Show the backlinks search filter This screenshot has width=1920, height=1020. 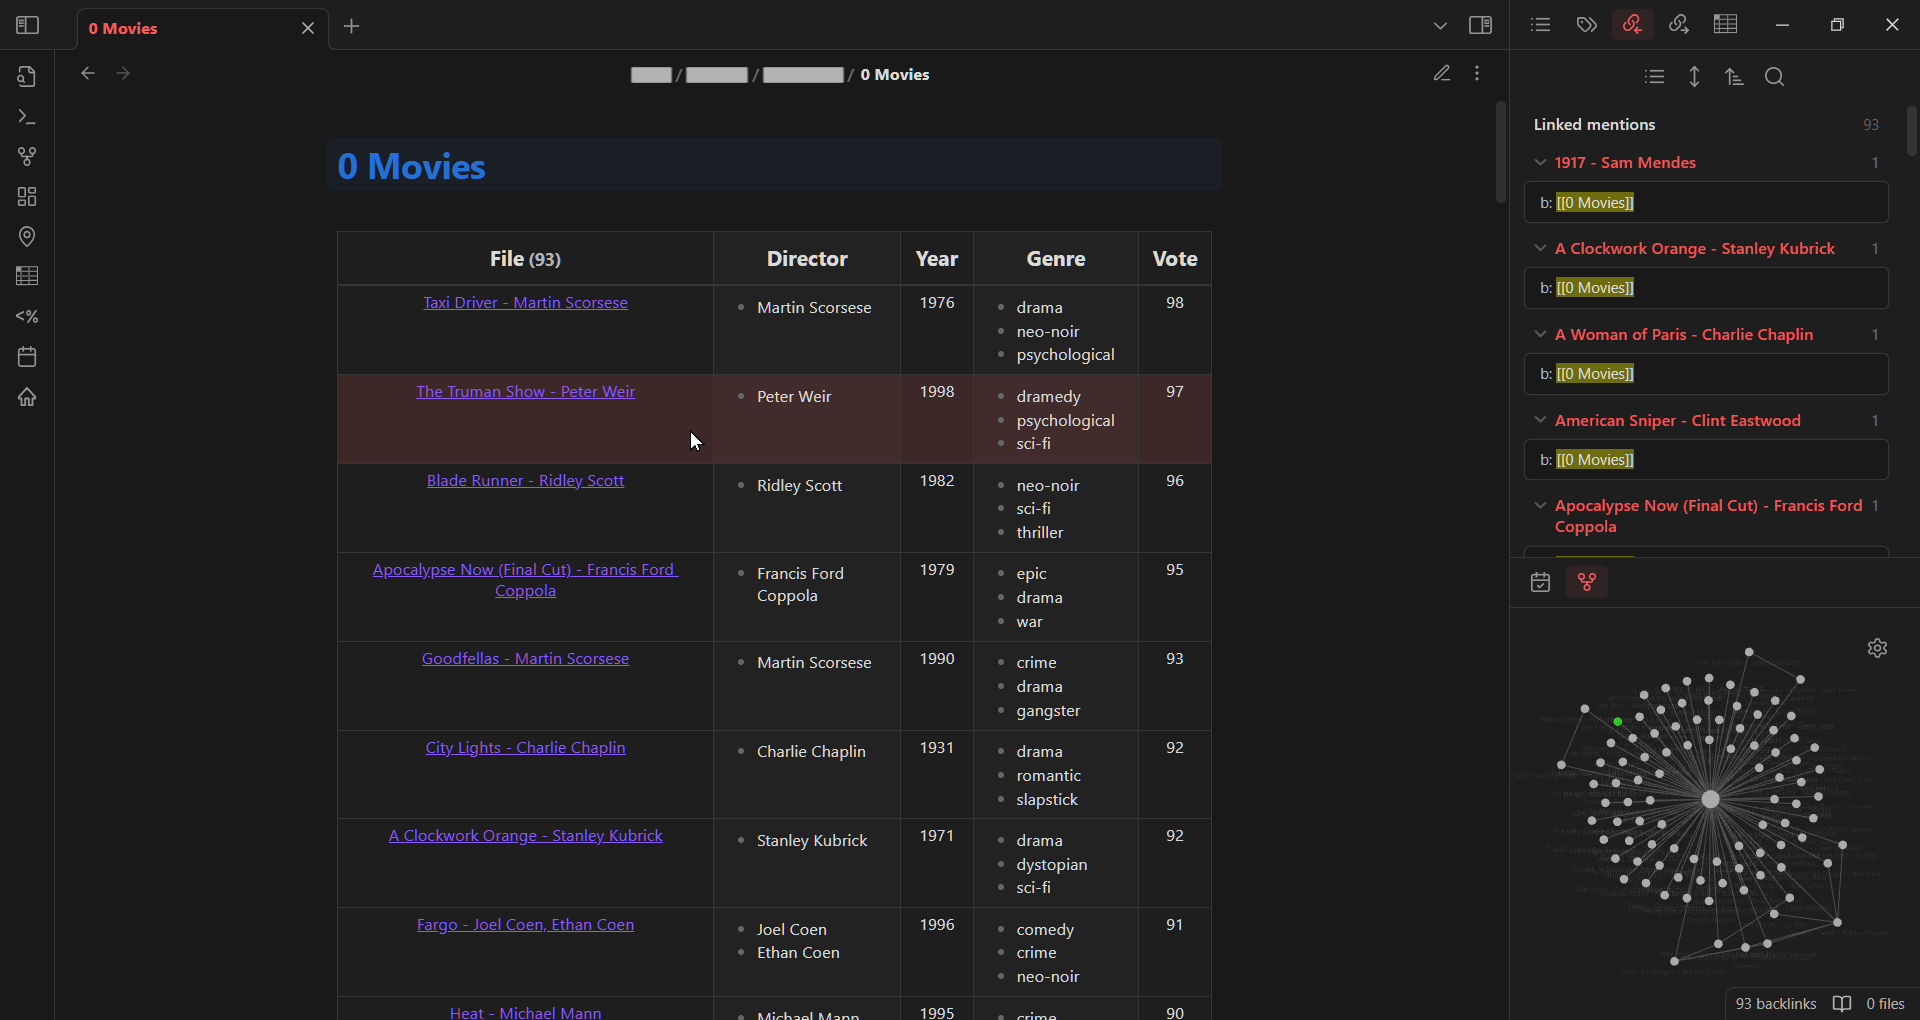click(x=1775, y=77)
